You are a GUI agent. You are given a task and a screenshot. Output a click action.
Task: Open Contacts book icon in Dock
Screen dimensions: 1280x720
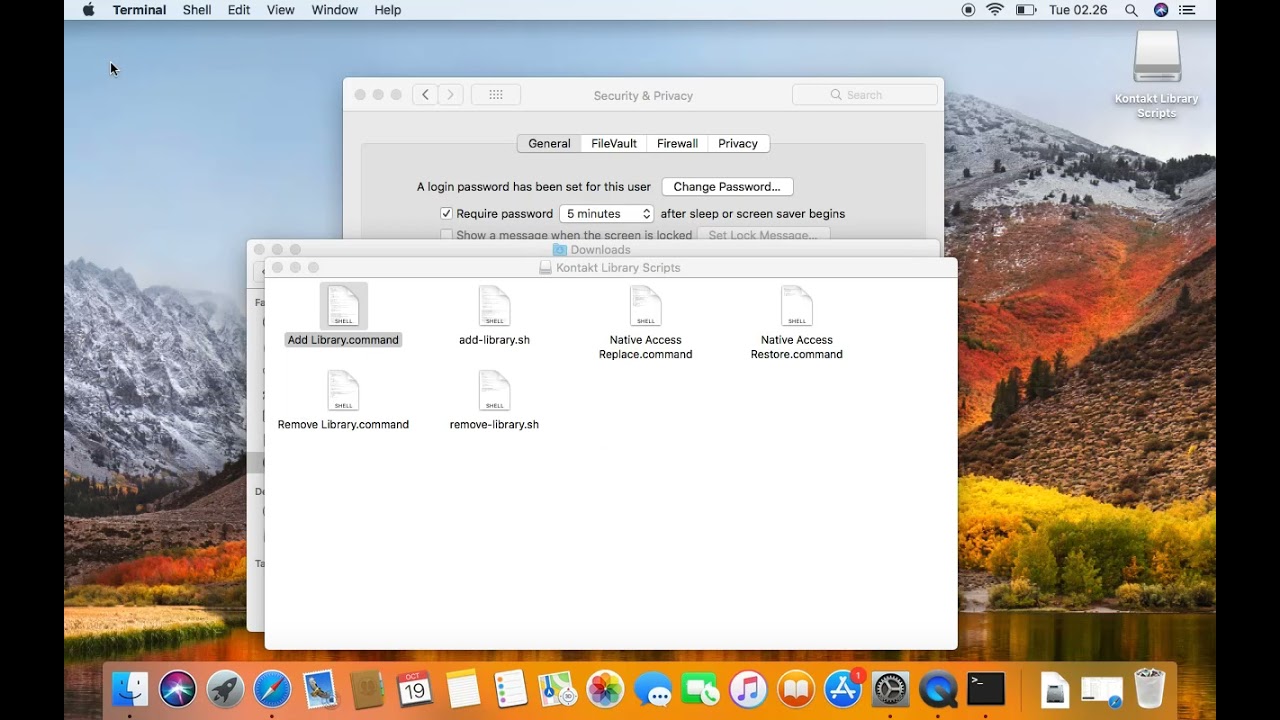click(367, 689)
